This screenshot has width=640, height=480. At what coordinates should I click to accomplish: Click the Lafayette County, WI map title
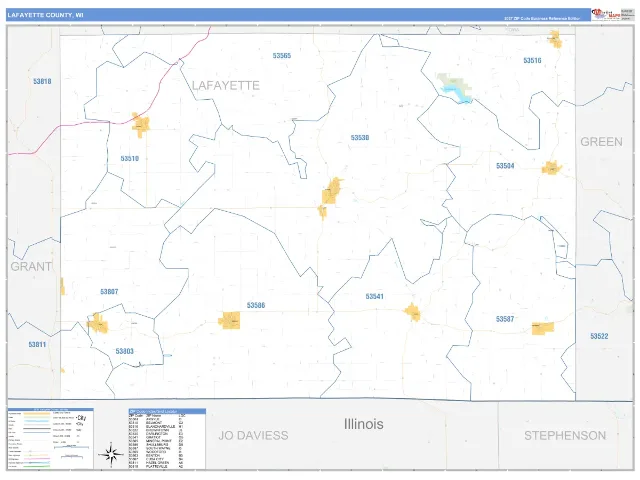(45, 15)
